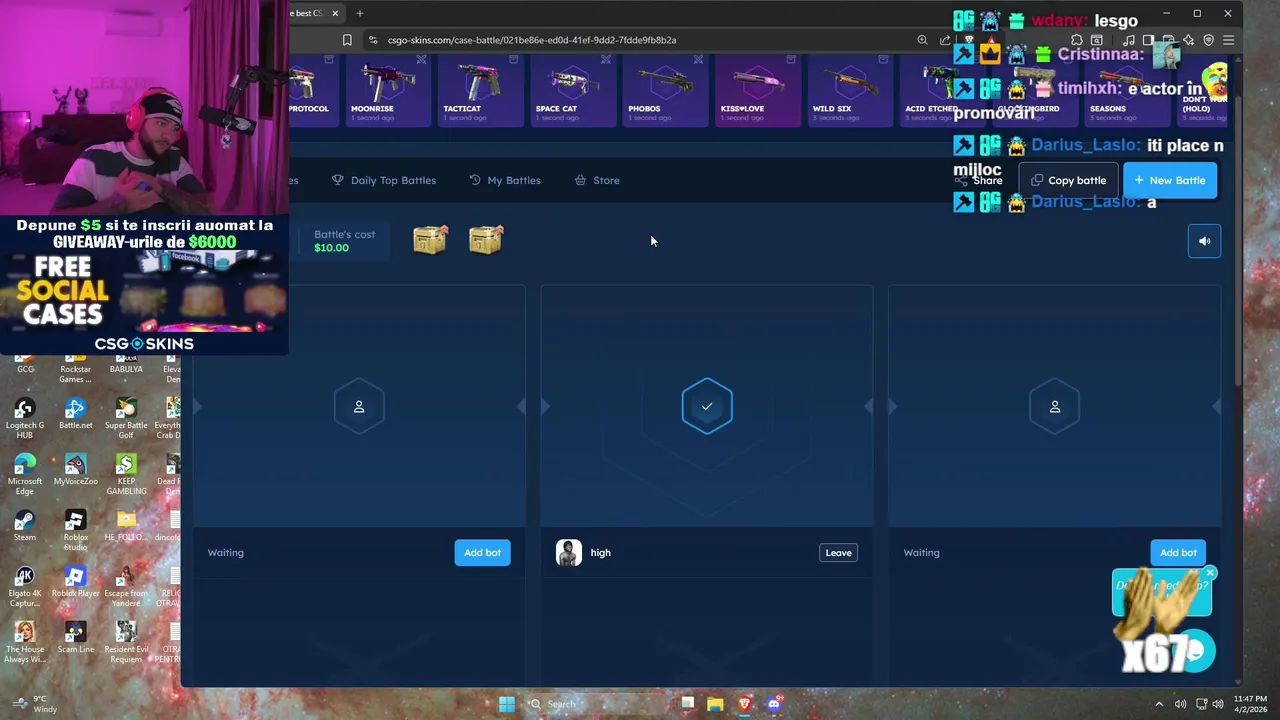The width and height of the screenshot is (1280, 720).
Task: Open the Store tab
Action: coord(597,180)
